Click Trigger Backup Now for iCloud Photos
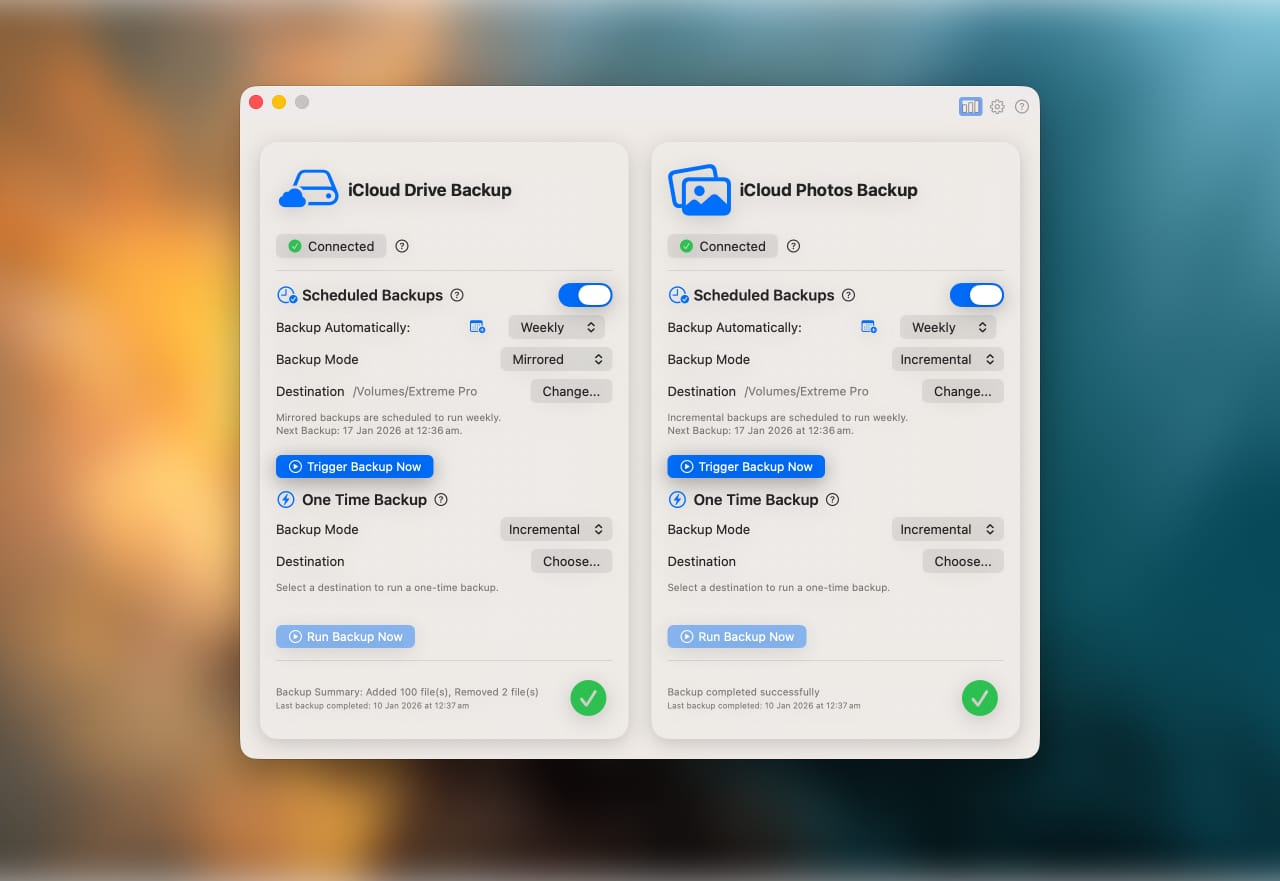 (746, 466)
